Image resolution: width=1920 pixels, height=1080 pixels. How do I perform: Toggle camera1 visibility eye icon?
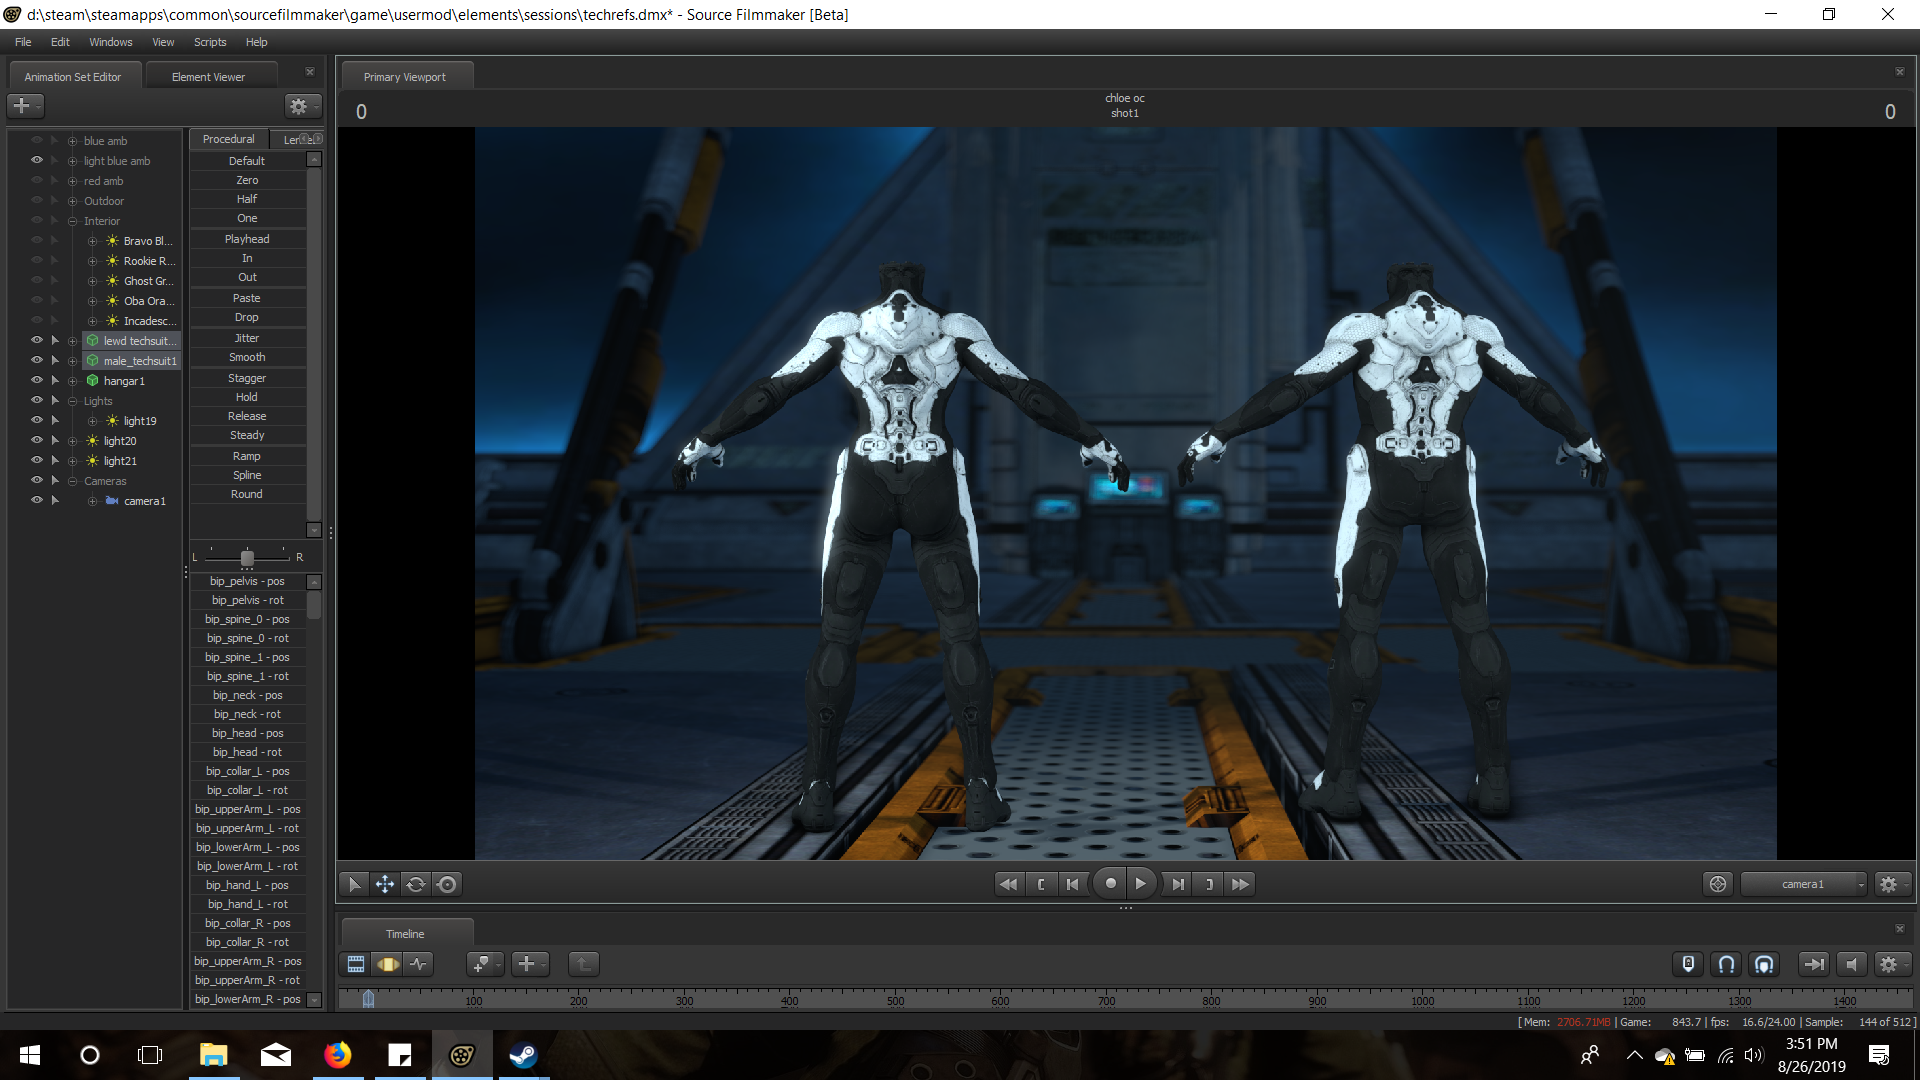(x=37, y=500)
